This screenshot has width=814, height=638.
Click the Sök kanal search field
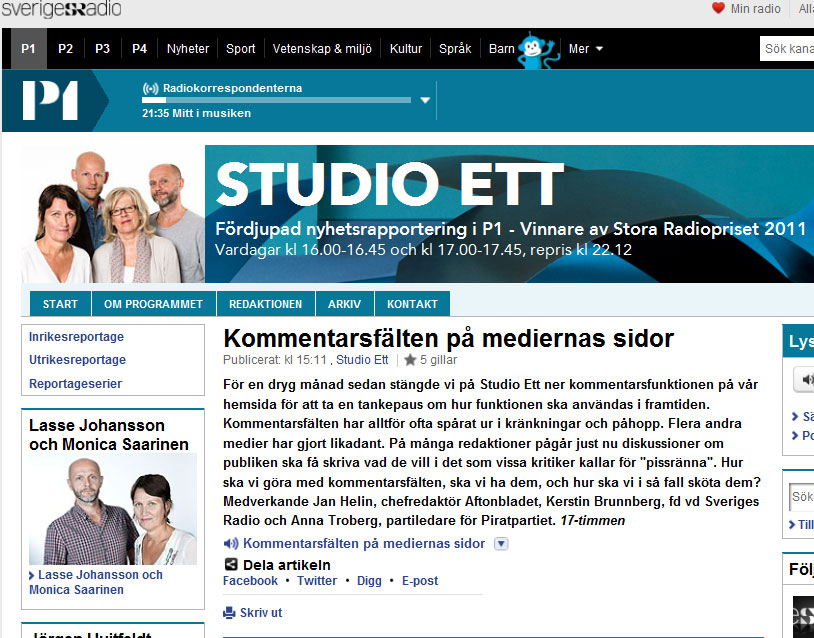[x=787, y=49]
